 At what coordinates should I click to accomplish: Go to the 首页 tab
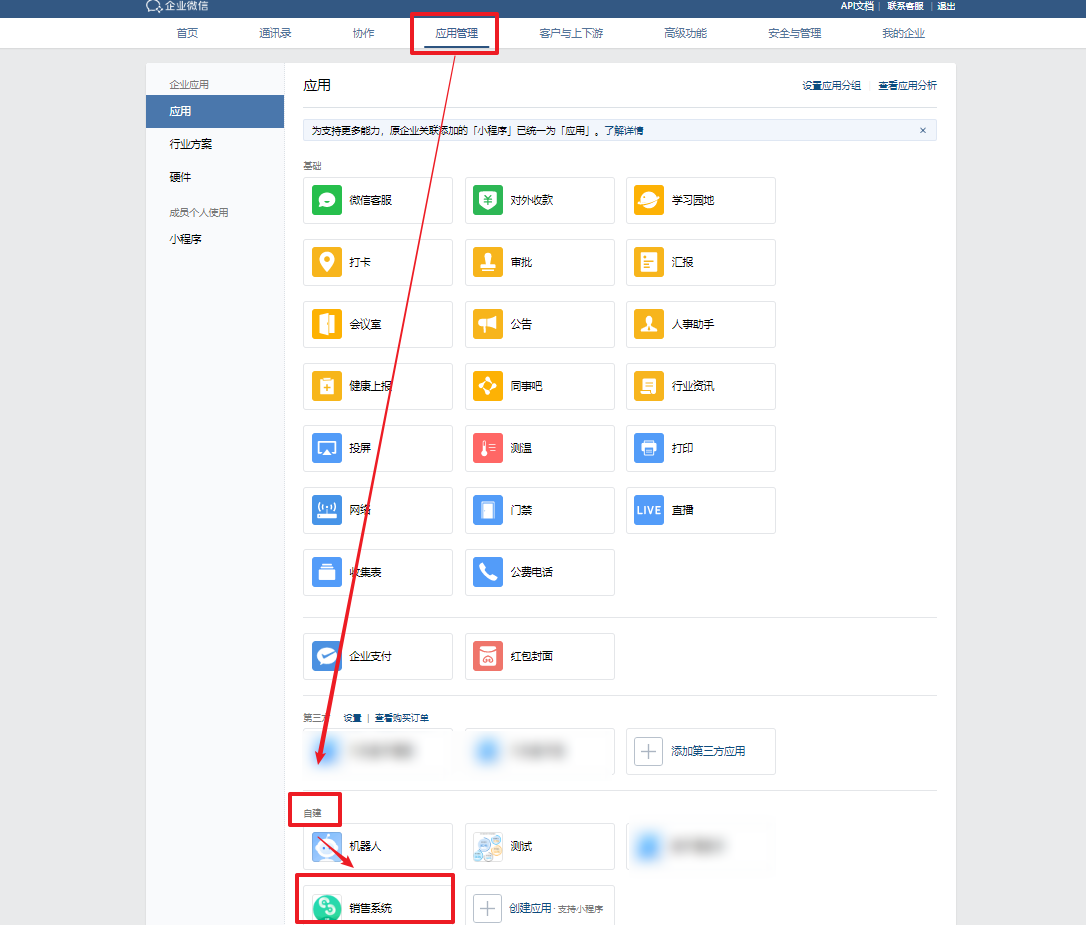[187, 33]
